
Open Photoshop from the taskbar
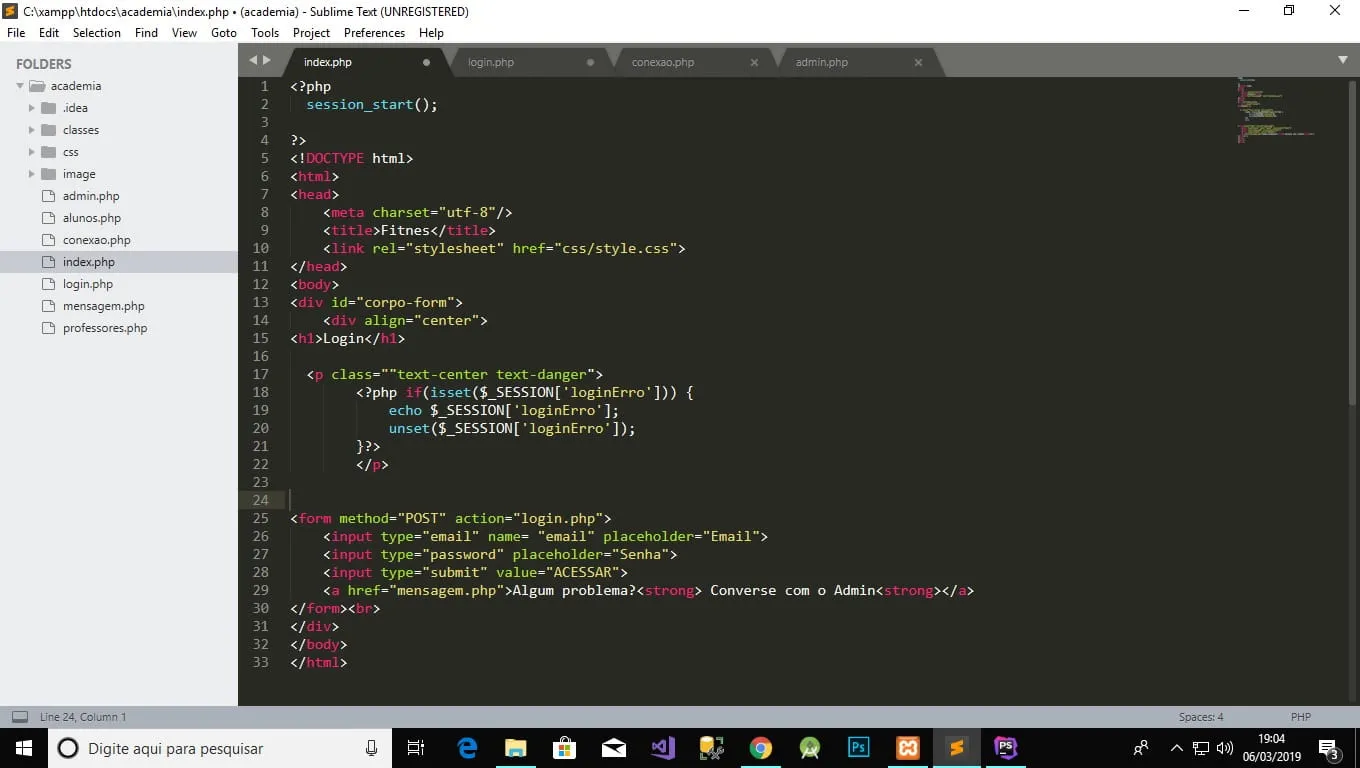[858, 748]
